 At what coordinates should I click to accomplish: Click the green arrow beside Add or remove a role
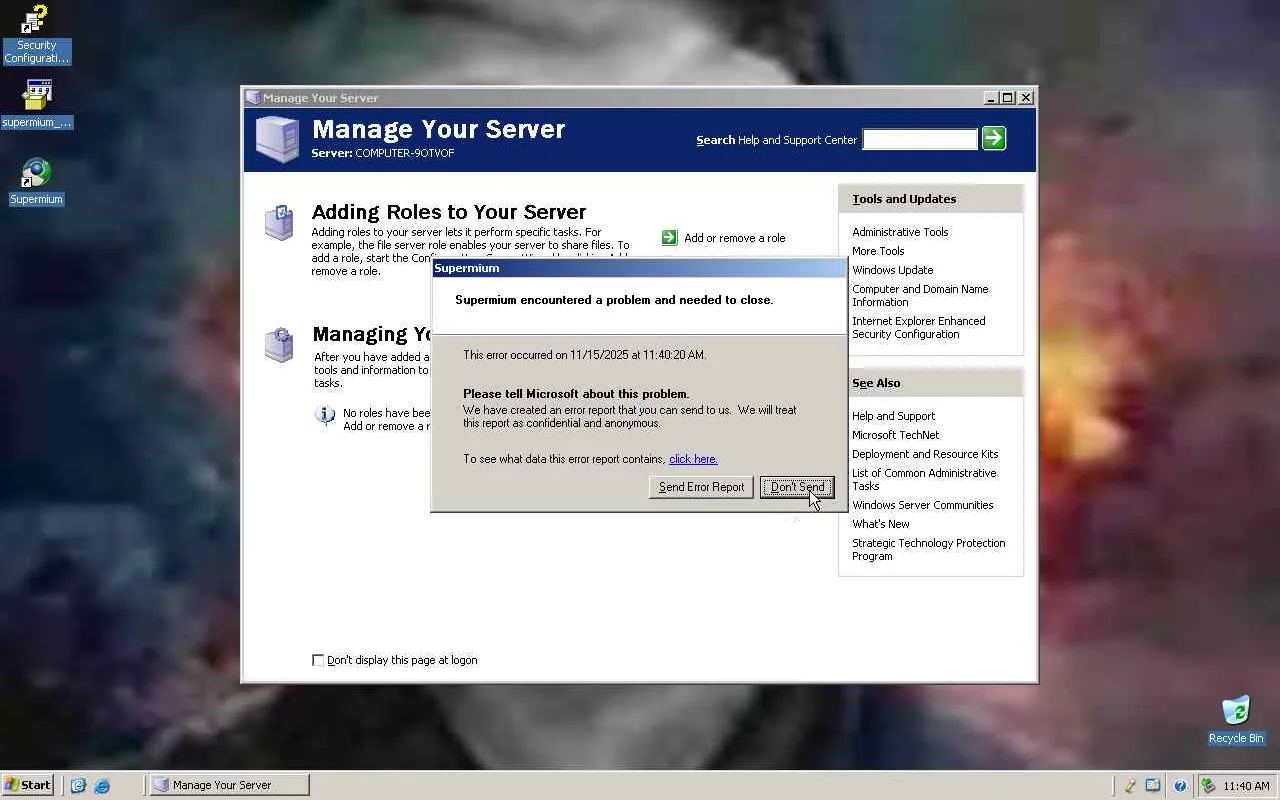(670, 238)
